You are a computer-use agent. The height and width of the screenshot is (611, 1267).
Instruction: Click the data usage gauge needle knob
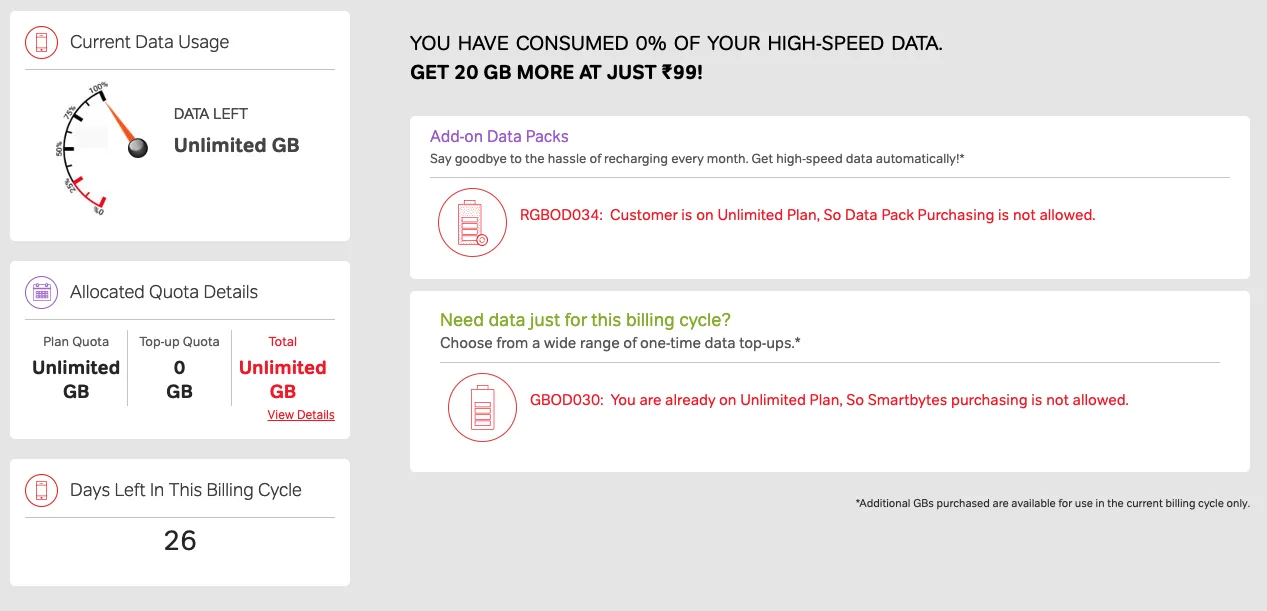click(x=138, y=147)
